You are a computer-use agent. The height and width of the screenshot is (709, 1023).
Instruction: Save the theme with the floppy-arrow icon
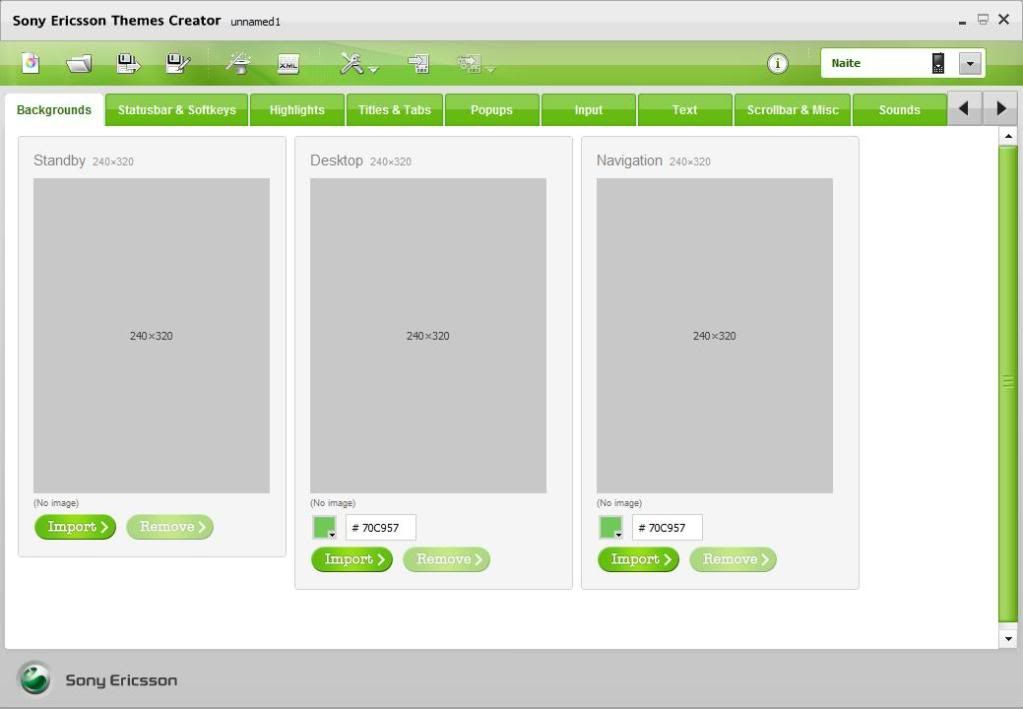point(128,63)
